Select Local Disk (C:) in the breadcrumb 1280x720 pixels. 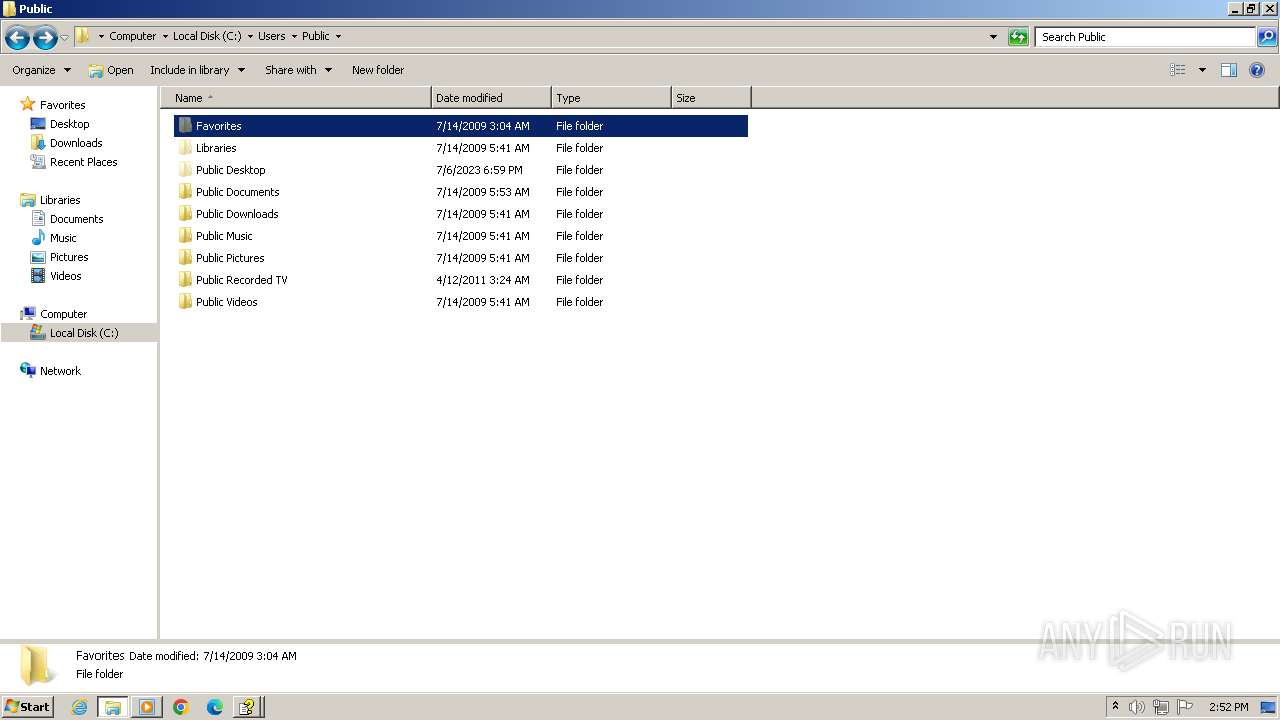(x=207, y=36)
